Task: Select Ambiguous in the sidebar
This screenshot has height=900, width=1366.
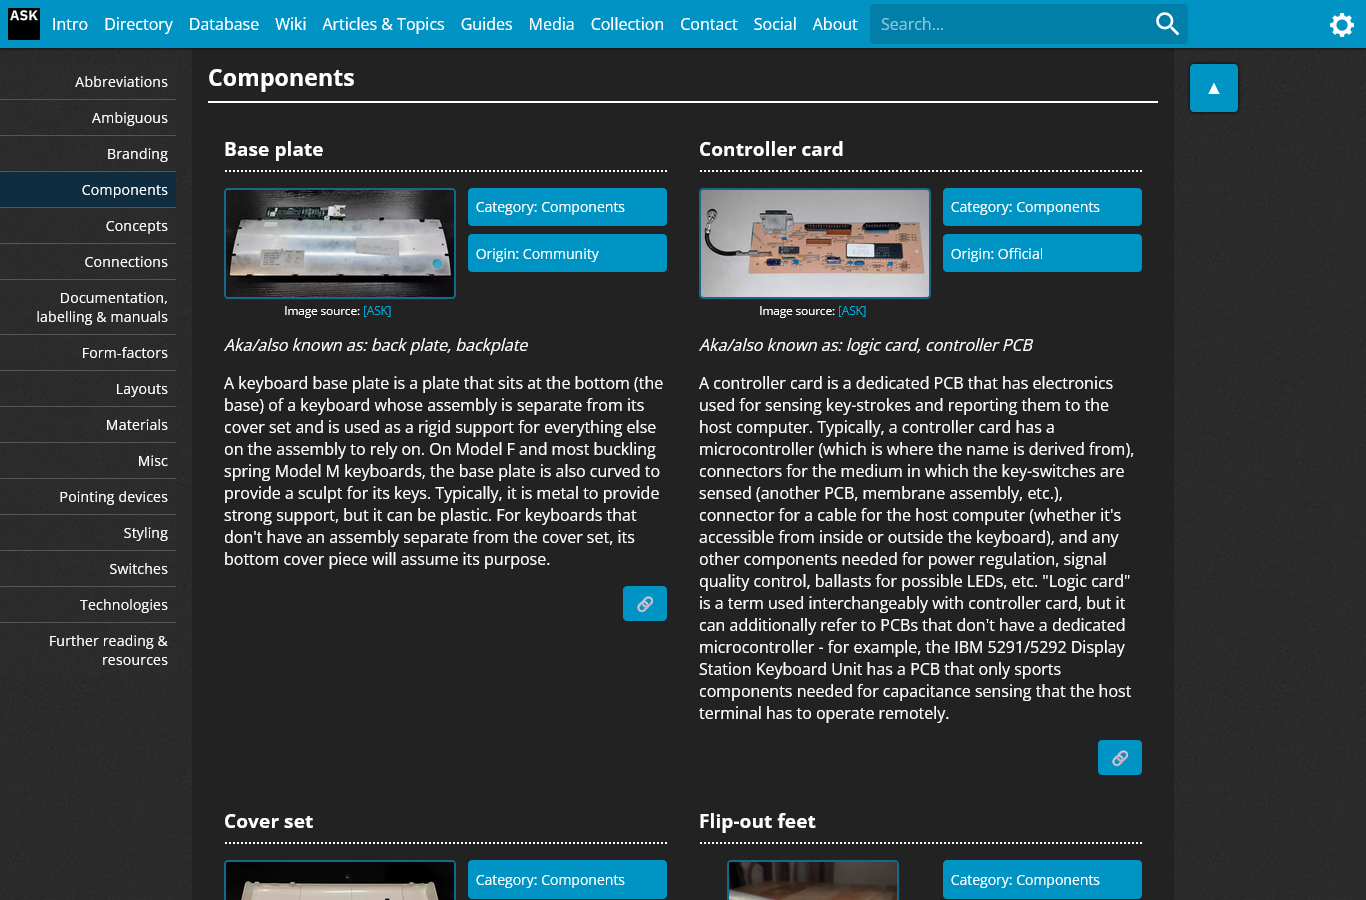Action: click(88, 118)
